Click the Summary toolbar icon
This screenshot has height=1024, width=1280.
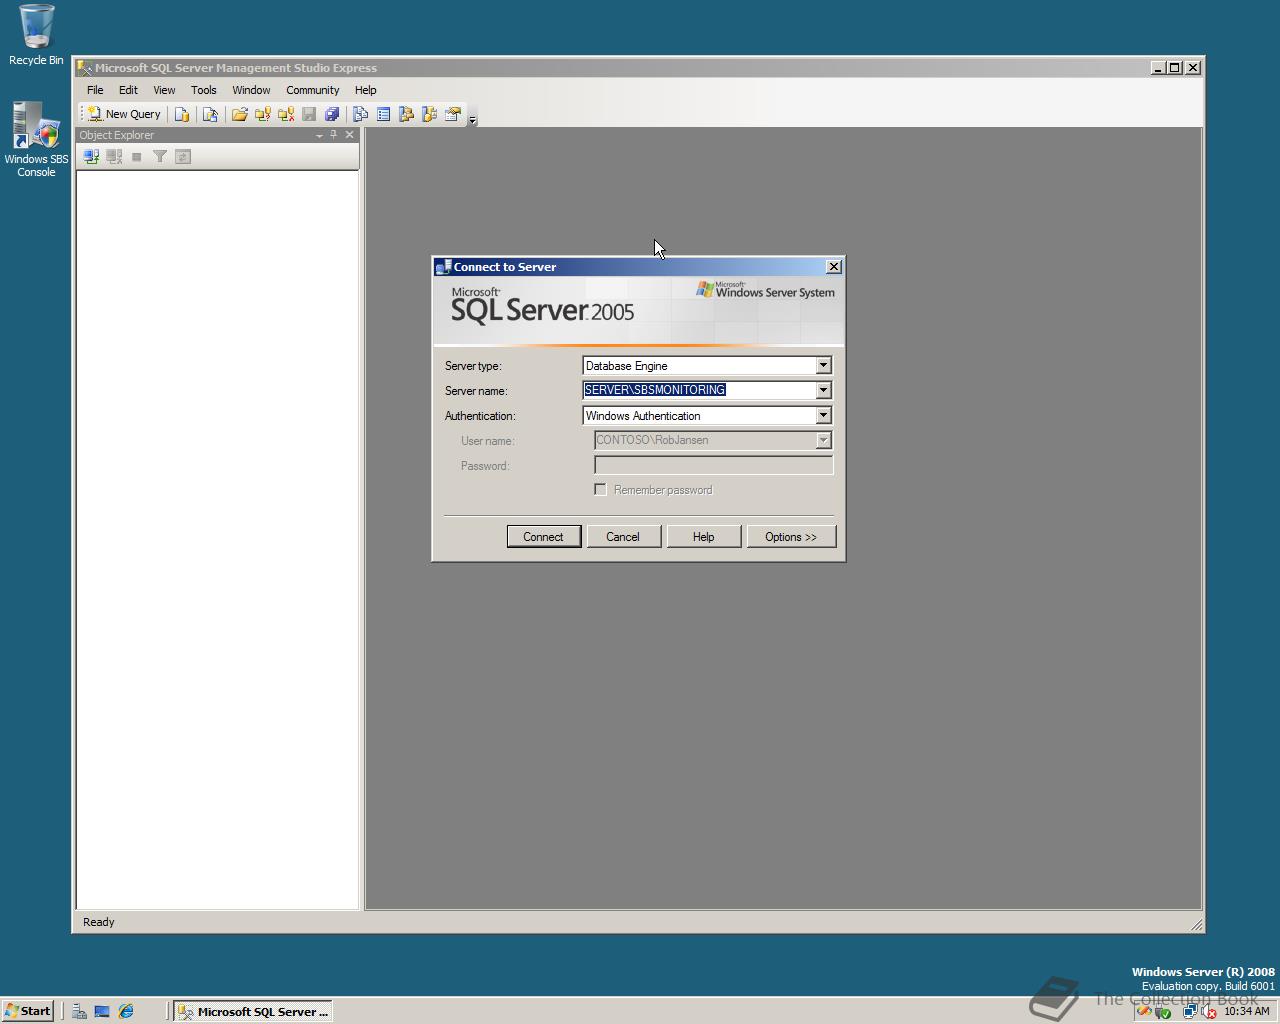pos(383,114)
